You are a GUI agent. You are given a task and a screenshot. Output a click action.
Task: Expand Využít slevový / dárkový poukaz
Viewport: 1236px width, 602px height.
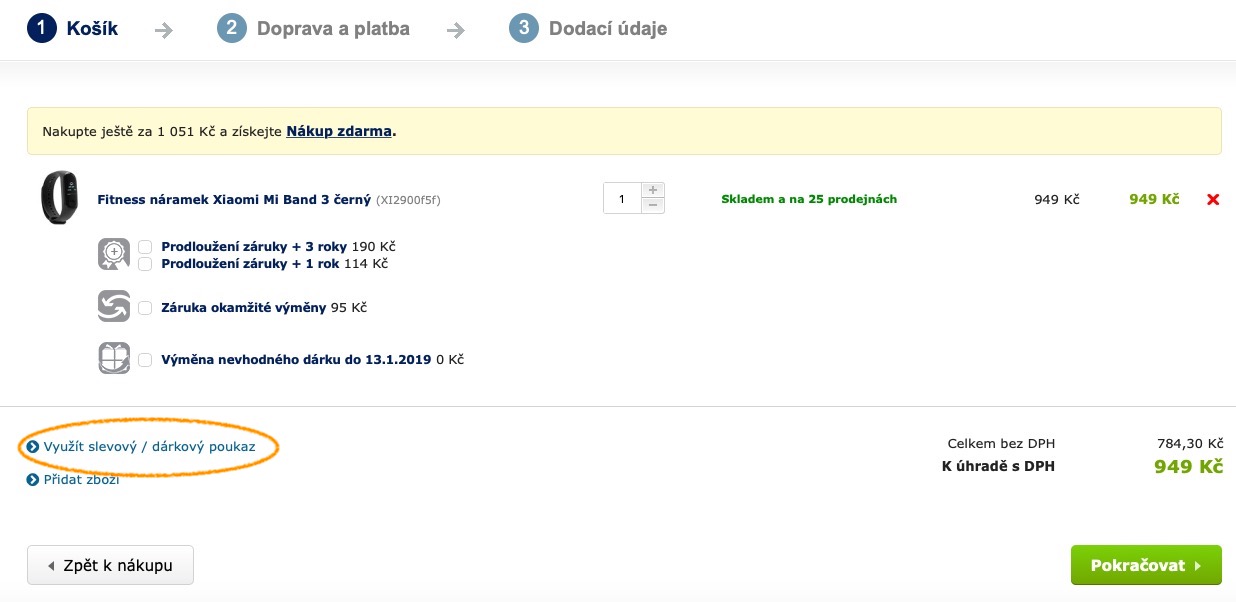[149, 447]
